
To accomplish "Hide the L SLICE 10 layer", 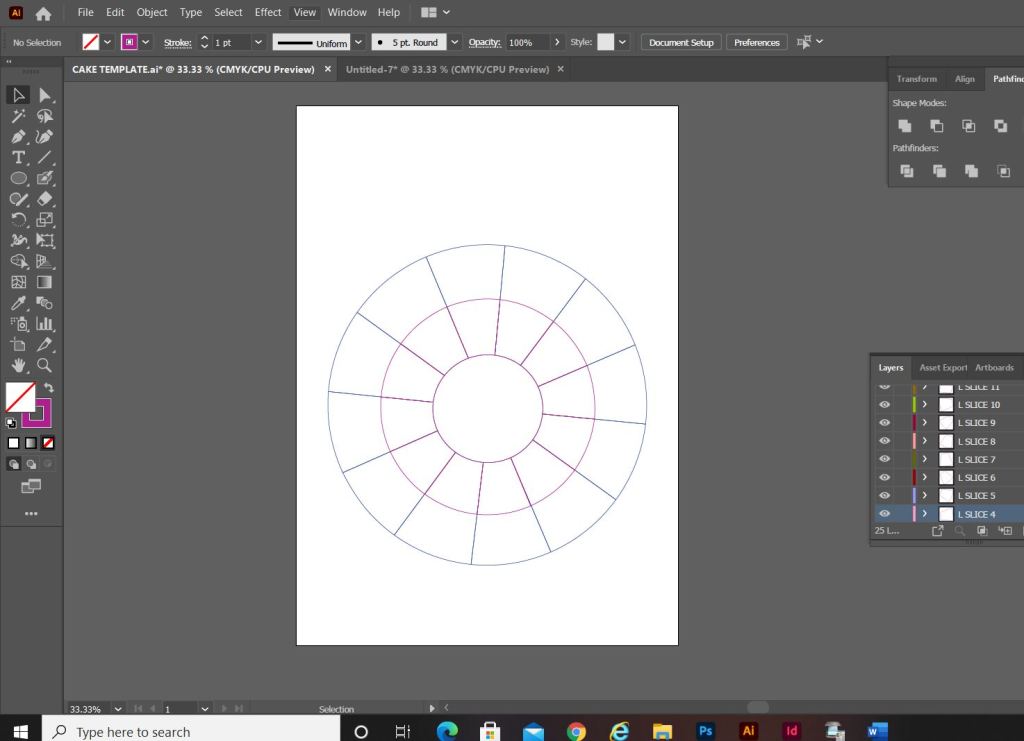I will point(884,405).
